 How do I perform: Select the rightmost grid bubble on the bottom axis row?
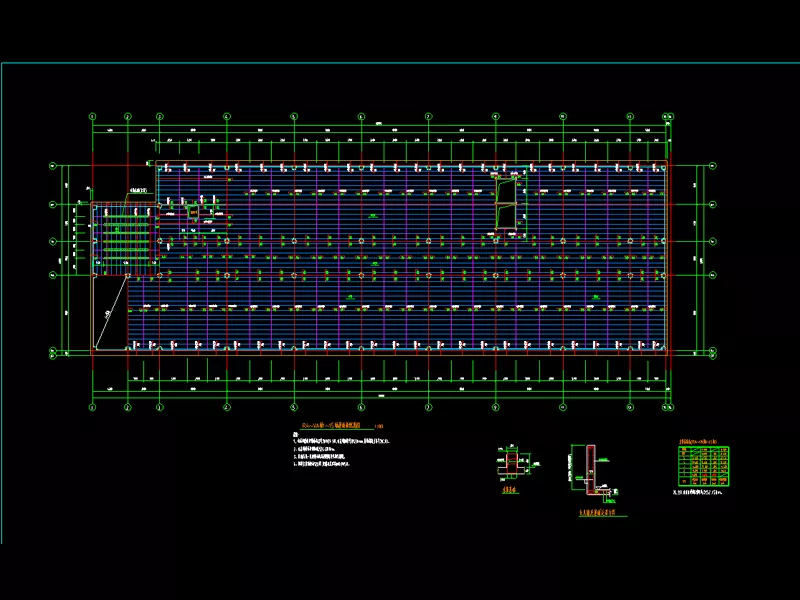[668, 408]
